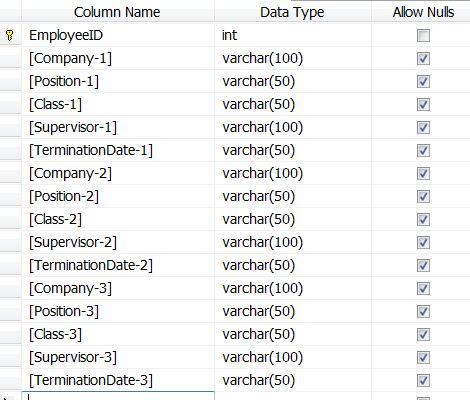The image size is (470, 400).
Task: Uncheck Allow Nulls for [Company-1]
Action: coord(423,59)
